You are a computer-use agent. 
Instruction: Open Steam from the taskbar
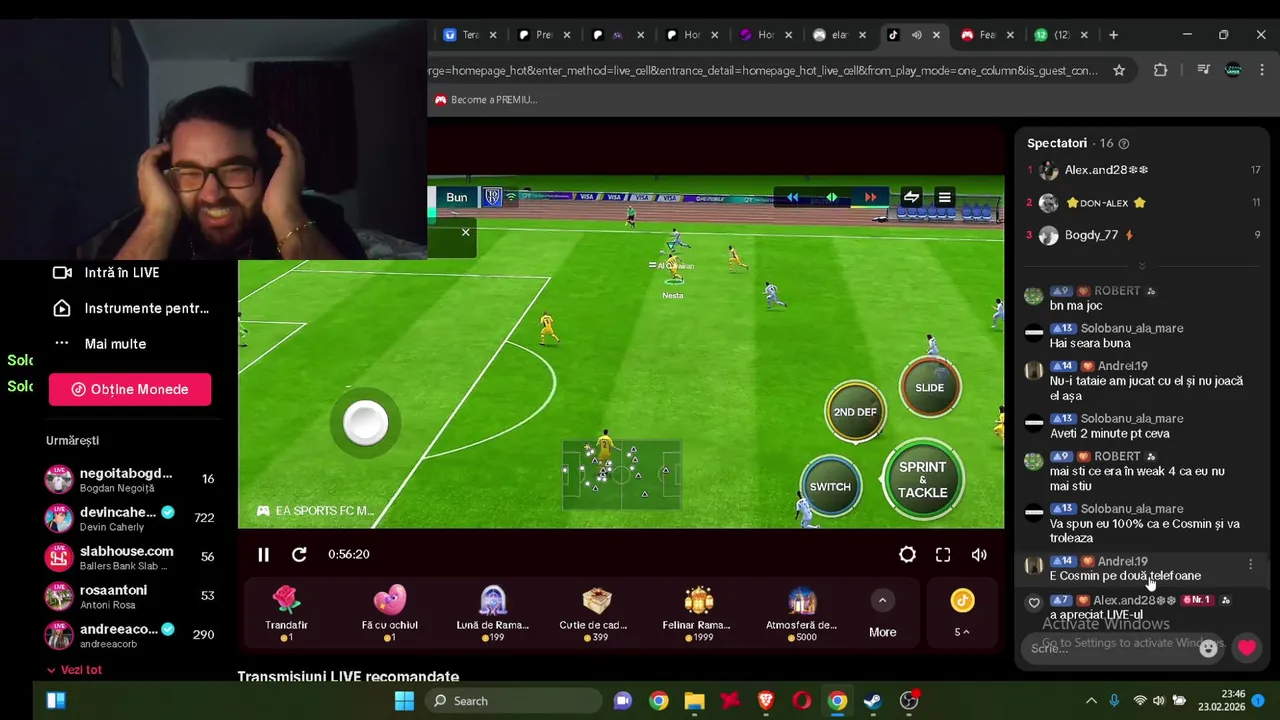tap(873, 700)
